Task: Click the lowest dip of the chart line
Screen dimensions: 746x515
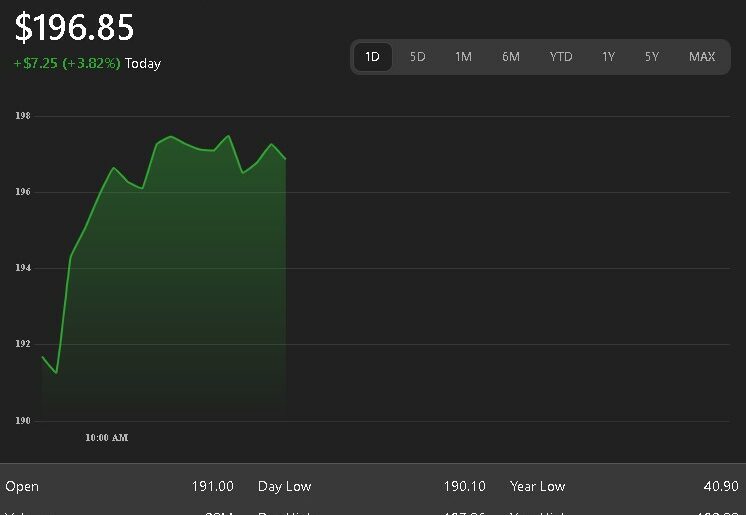Action: pyautogui.click(x=56, y=372)
